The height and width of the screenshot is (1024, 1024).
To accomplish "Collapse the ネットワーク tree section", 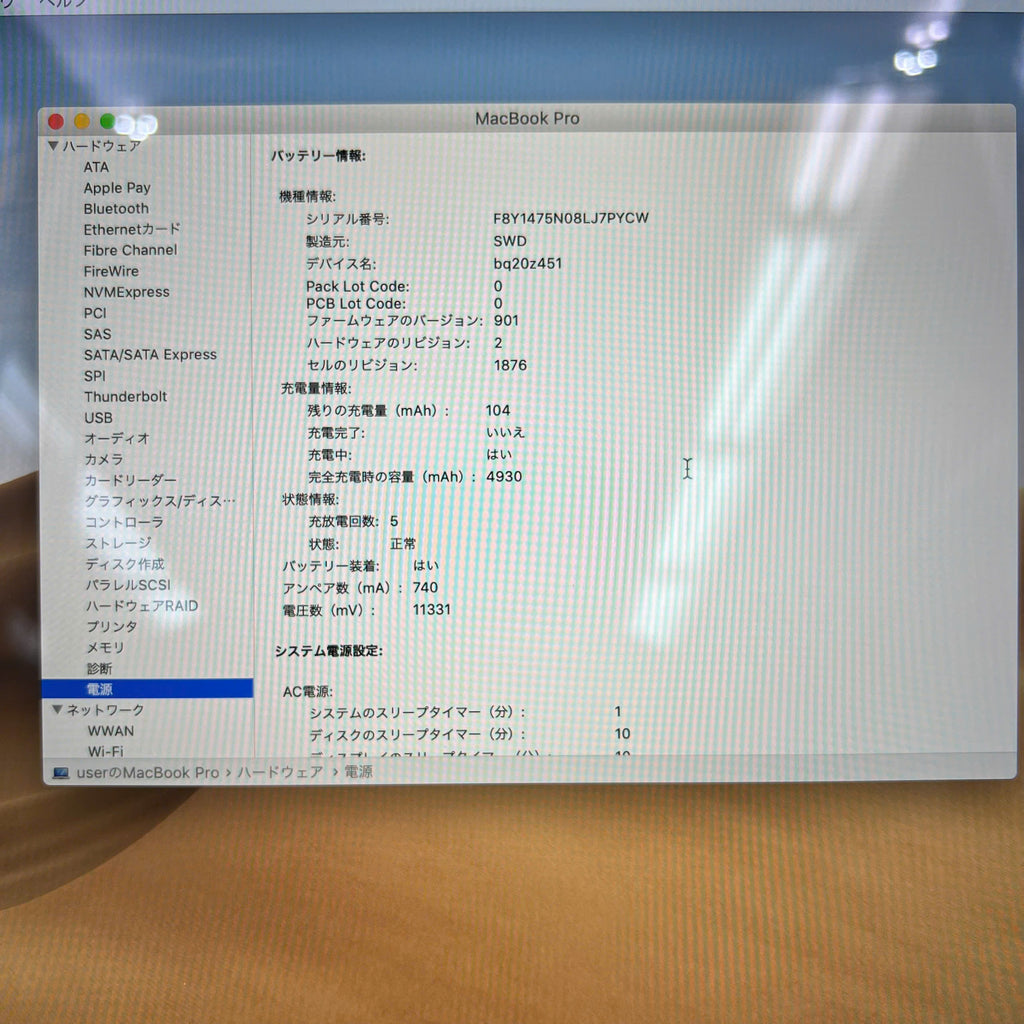I will click(57, 709).
